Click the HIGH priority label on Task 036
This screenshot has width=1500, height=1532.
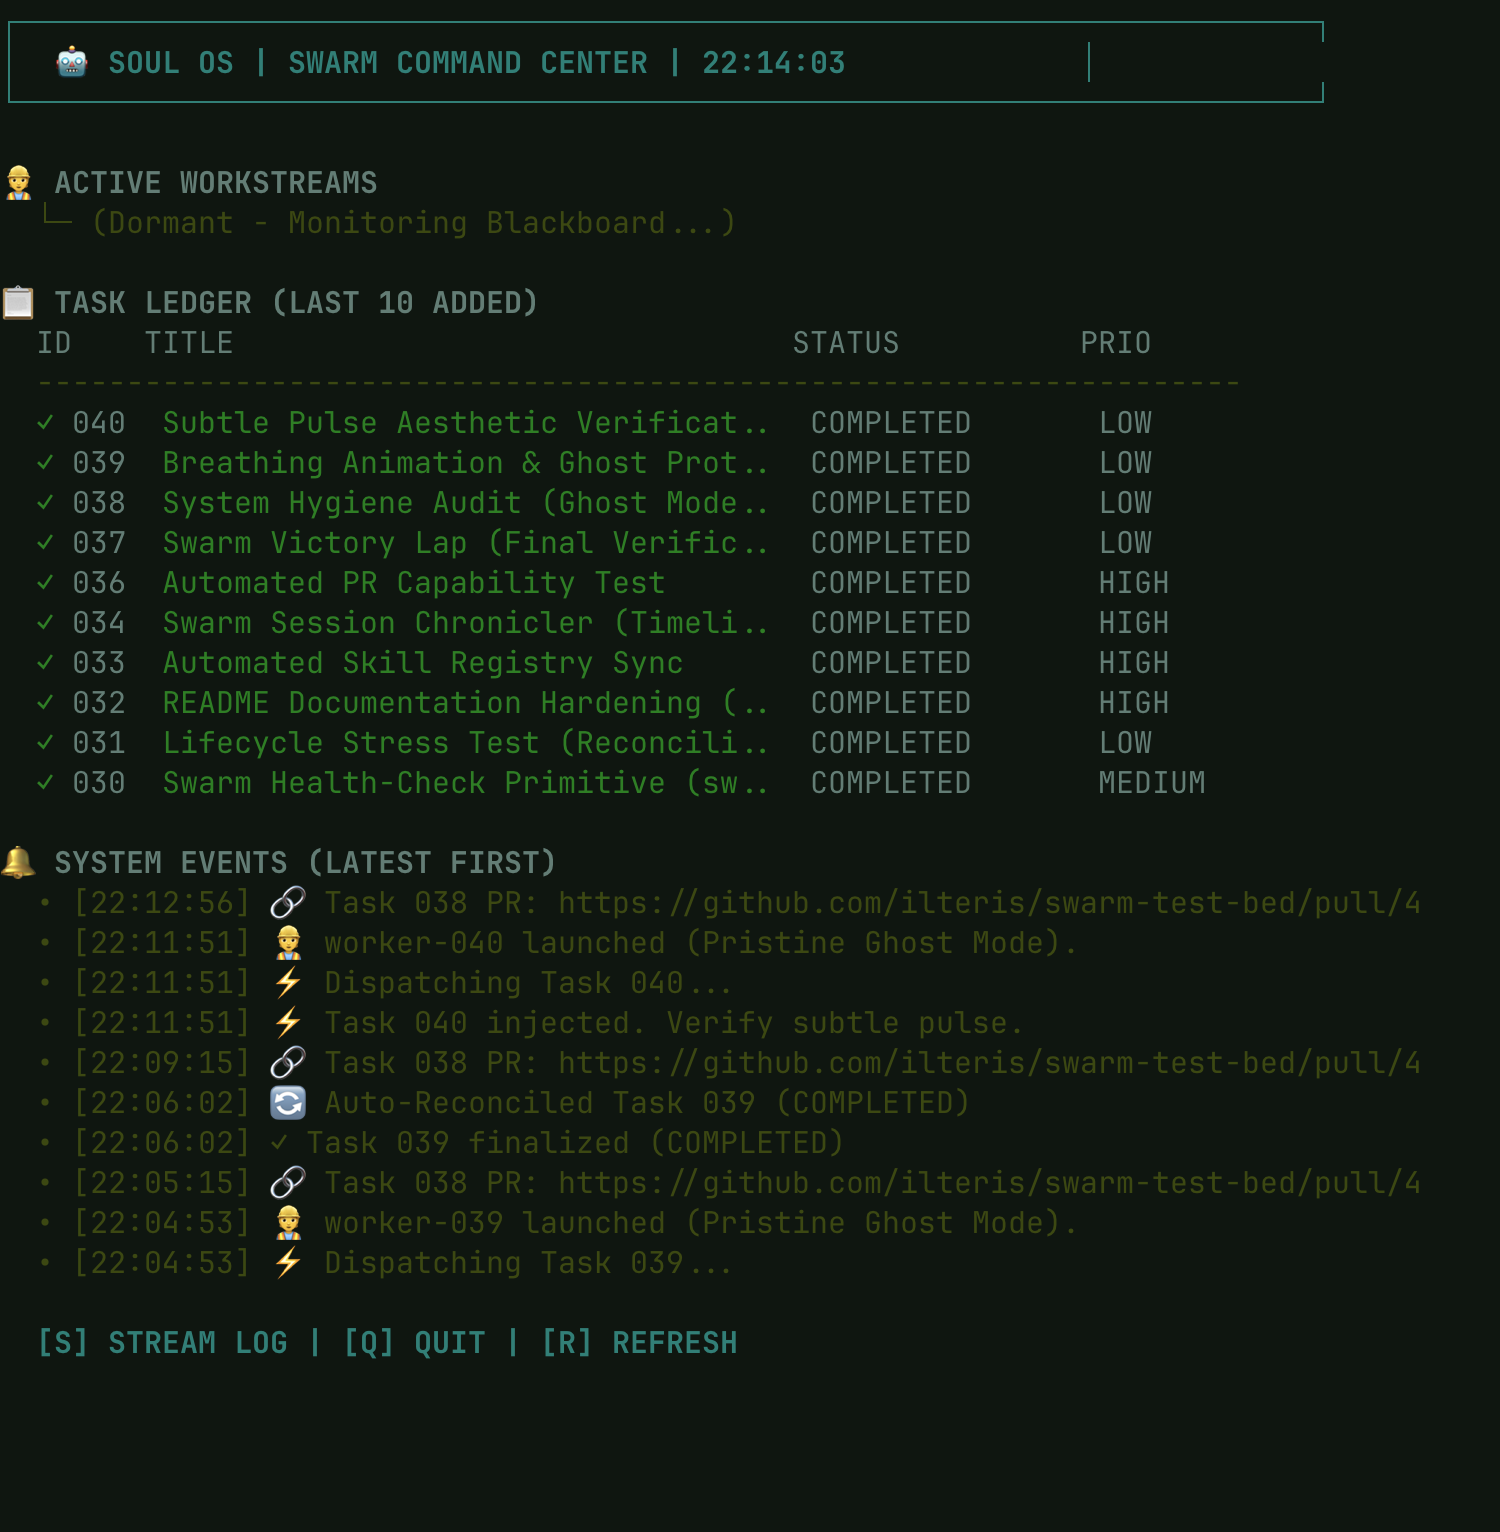click(x=1133, y=582)
